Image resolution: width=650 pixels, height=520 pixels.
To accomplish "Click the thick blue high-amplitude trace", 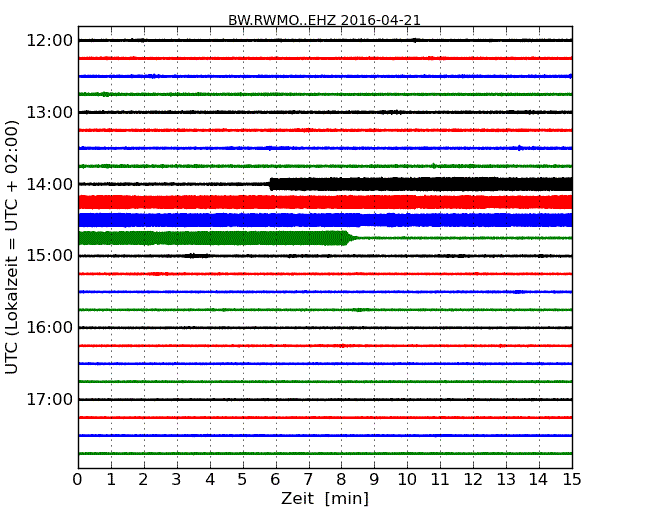I will tap(325, 220).
